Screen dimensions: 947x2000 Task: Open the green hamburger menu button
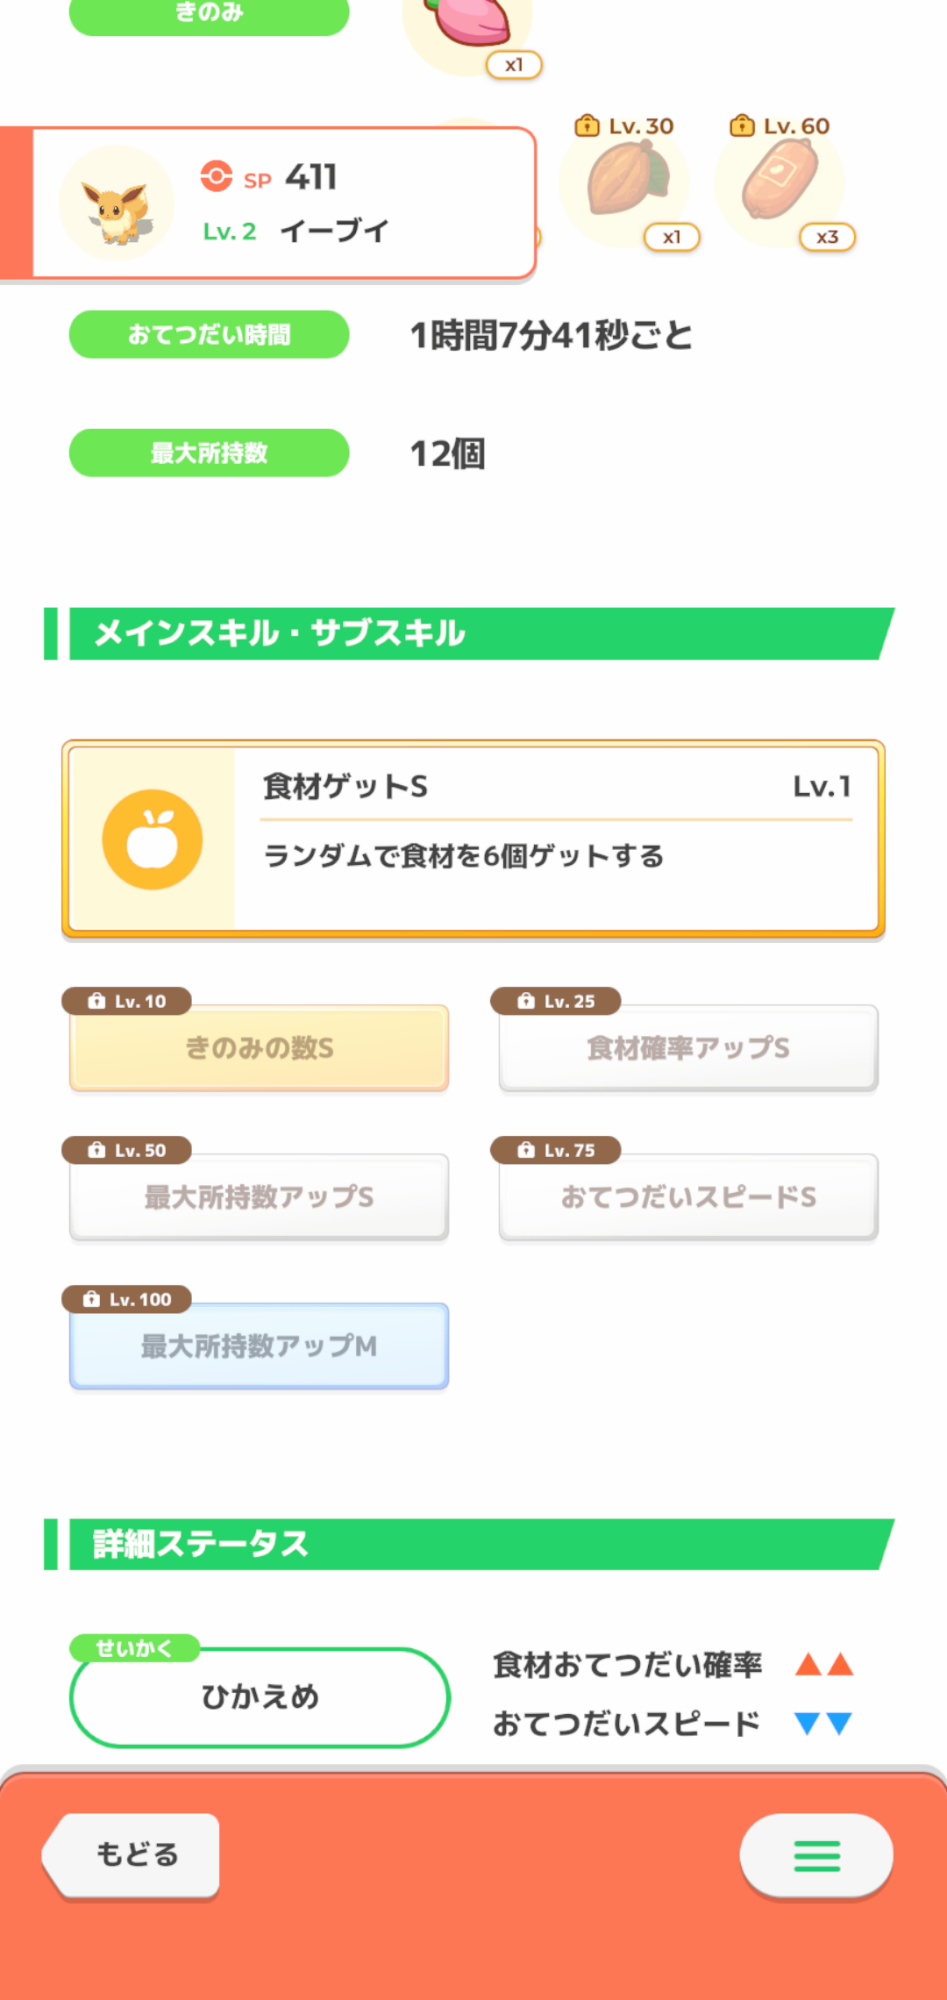[816, 1856]
